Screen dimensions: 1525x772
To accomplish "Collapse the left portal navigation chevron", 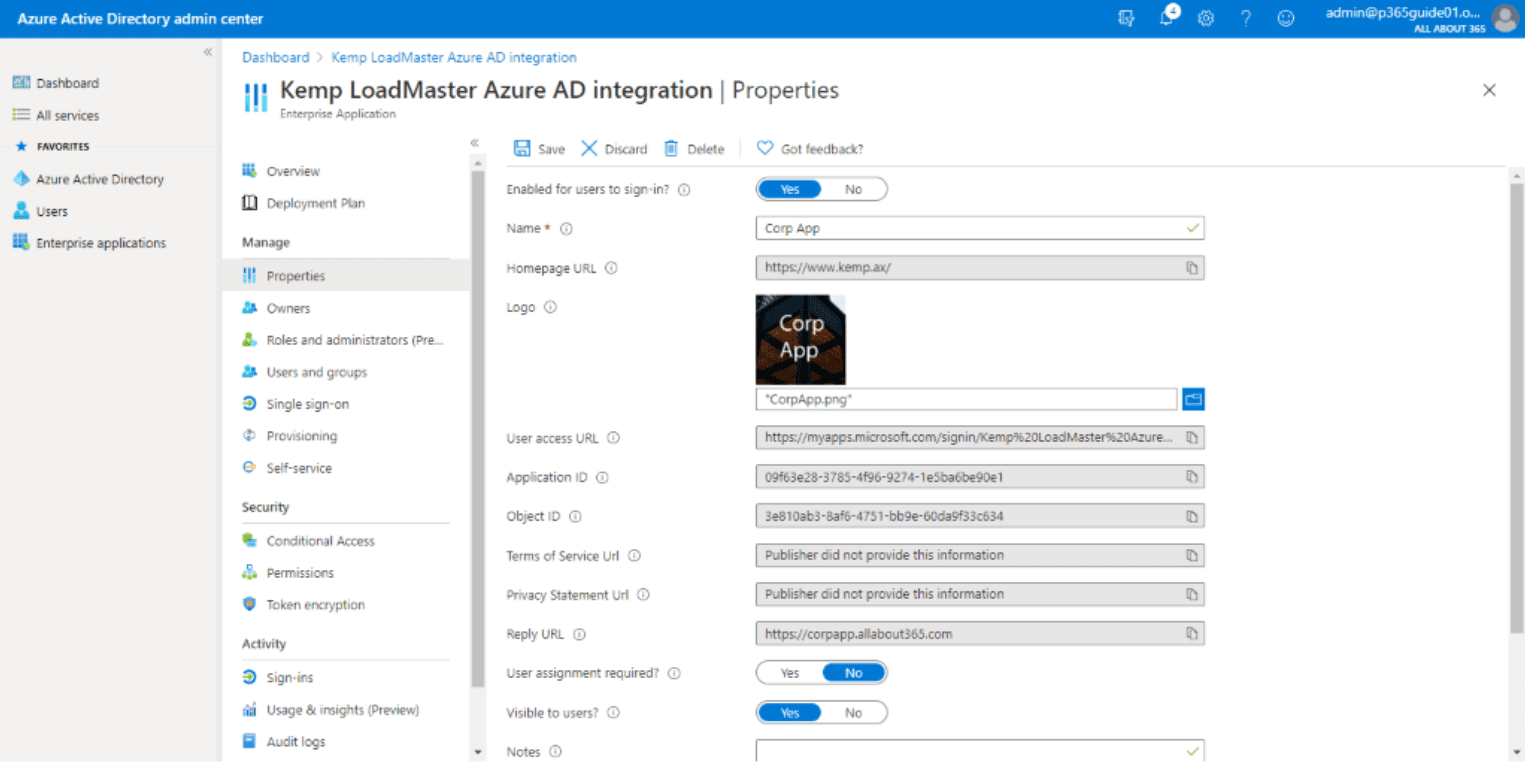I will pyautogui.click(x=208, y=52).
